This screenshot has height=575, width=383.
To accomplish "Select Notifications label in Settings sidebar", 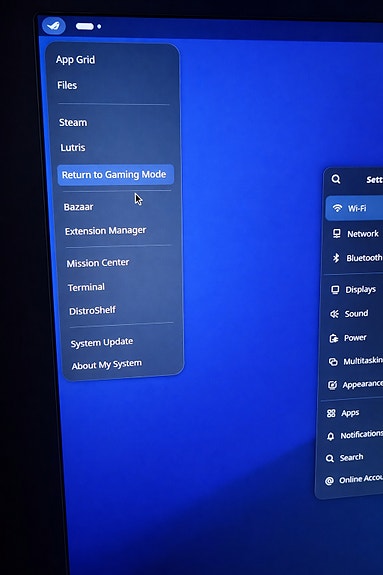I will click(361, 435).
